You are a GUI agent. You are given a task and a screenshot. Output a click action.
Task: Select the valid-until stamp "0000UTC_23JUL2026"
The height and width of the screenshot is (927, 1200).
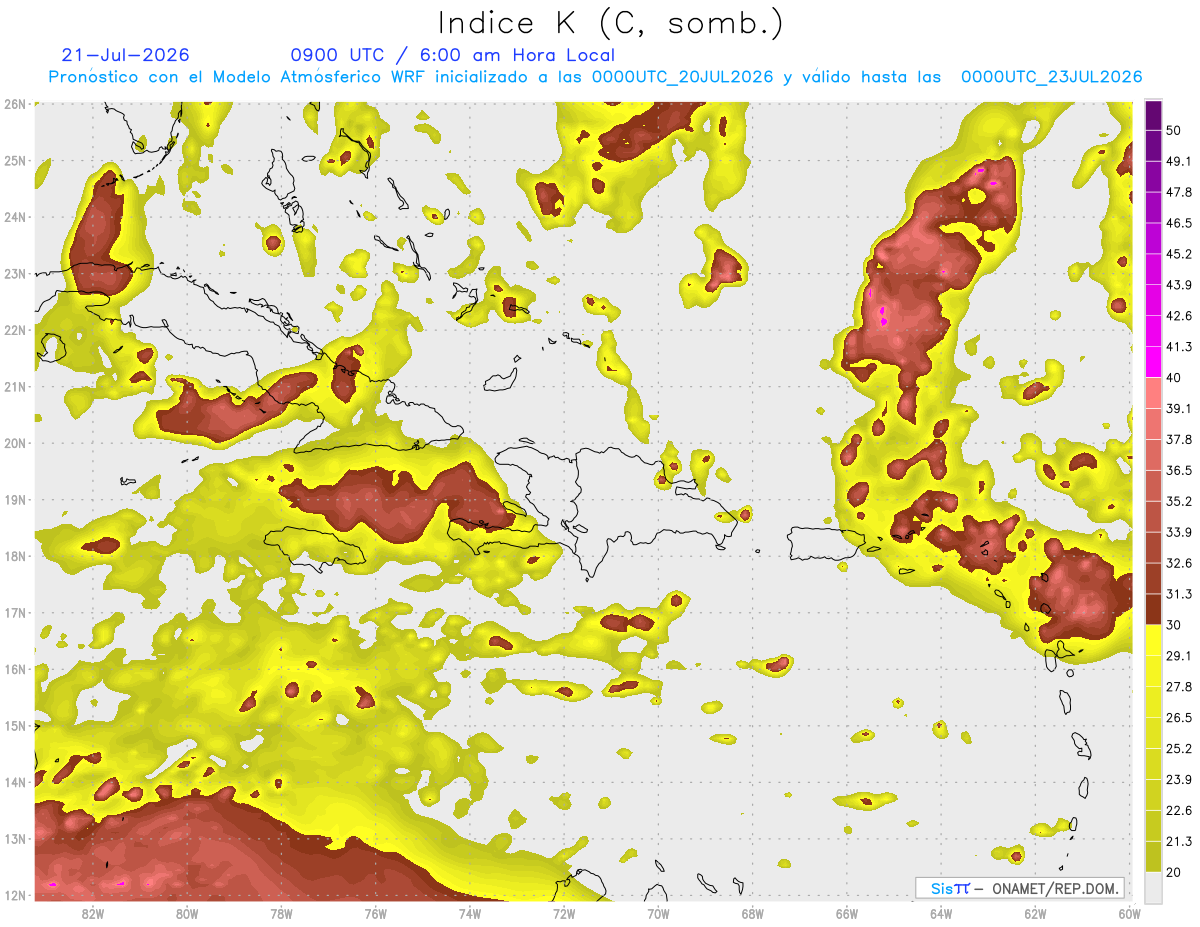[x=1052, y=77]
